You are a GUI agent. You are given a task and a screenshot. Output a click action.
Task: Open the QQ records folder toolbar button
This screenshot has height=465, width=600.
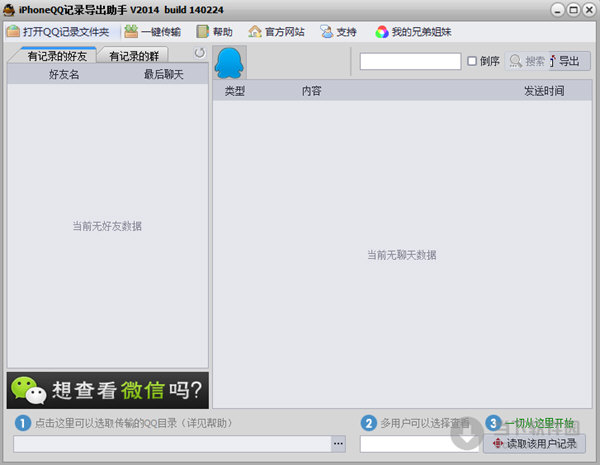coord(59,32)
